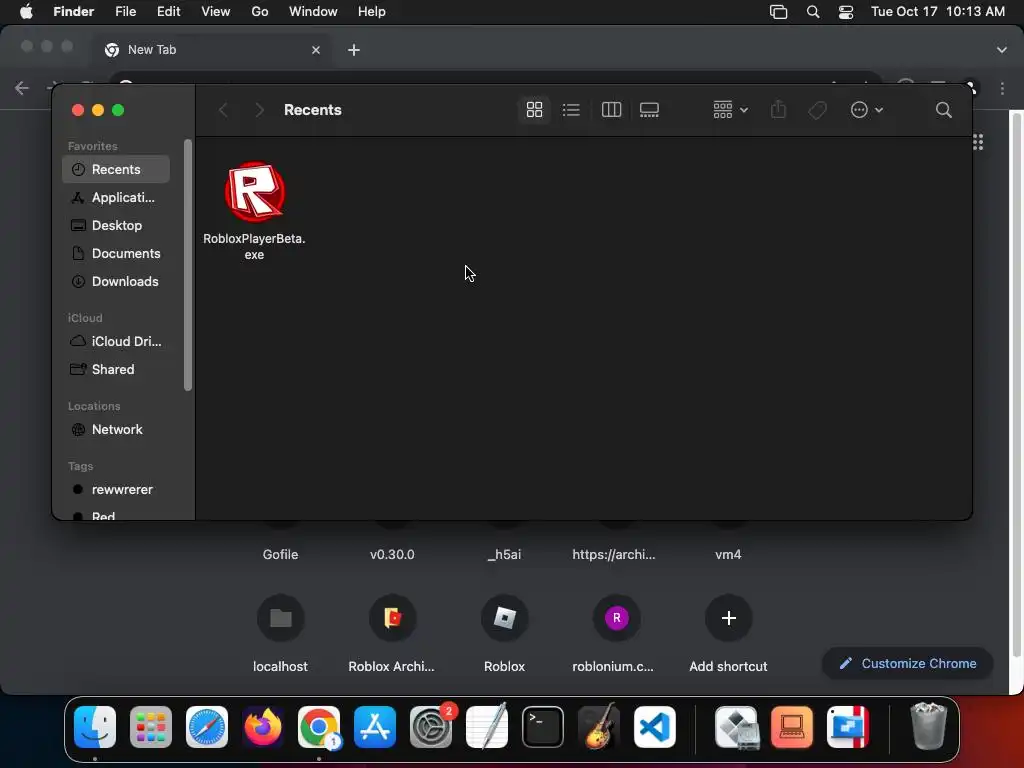Screen dimensions: 1024x768
Task: Open Applications in Finder sidebar
Action: [116, 197]
